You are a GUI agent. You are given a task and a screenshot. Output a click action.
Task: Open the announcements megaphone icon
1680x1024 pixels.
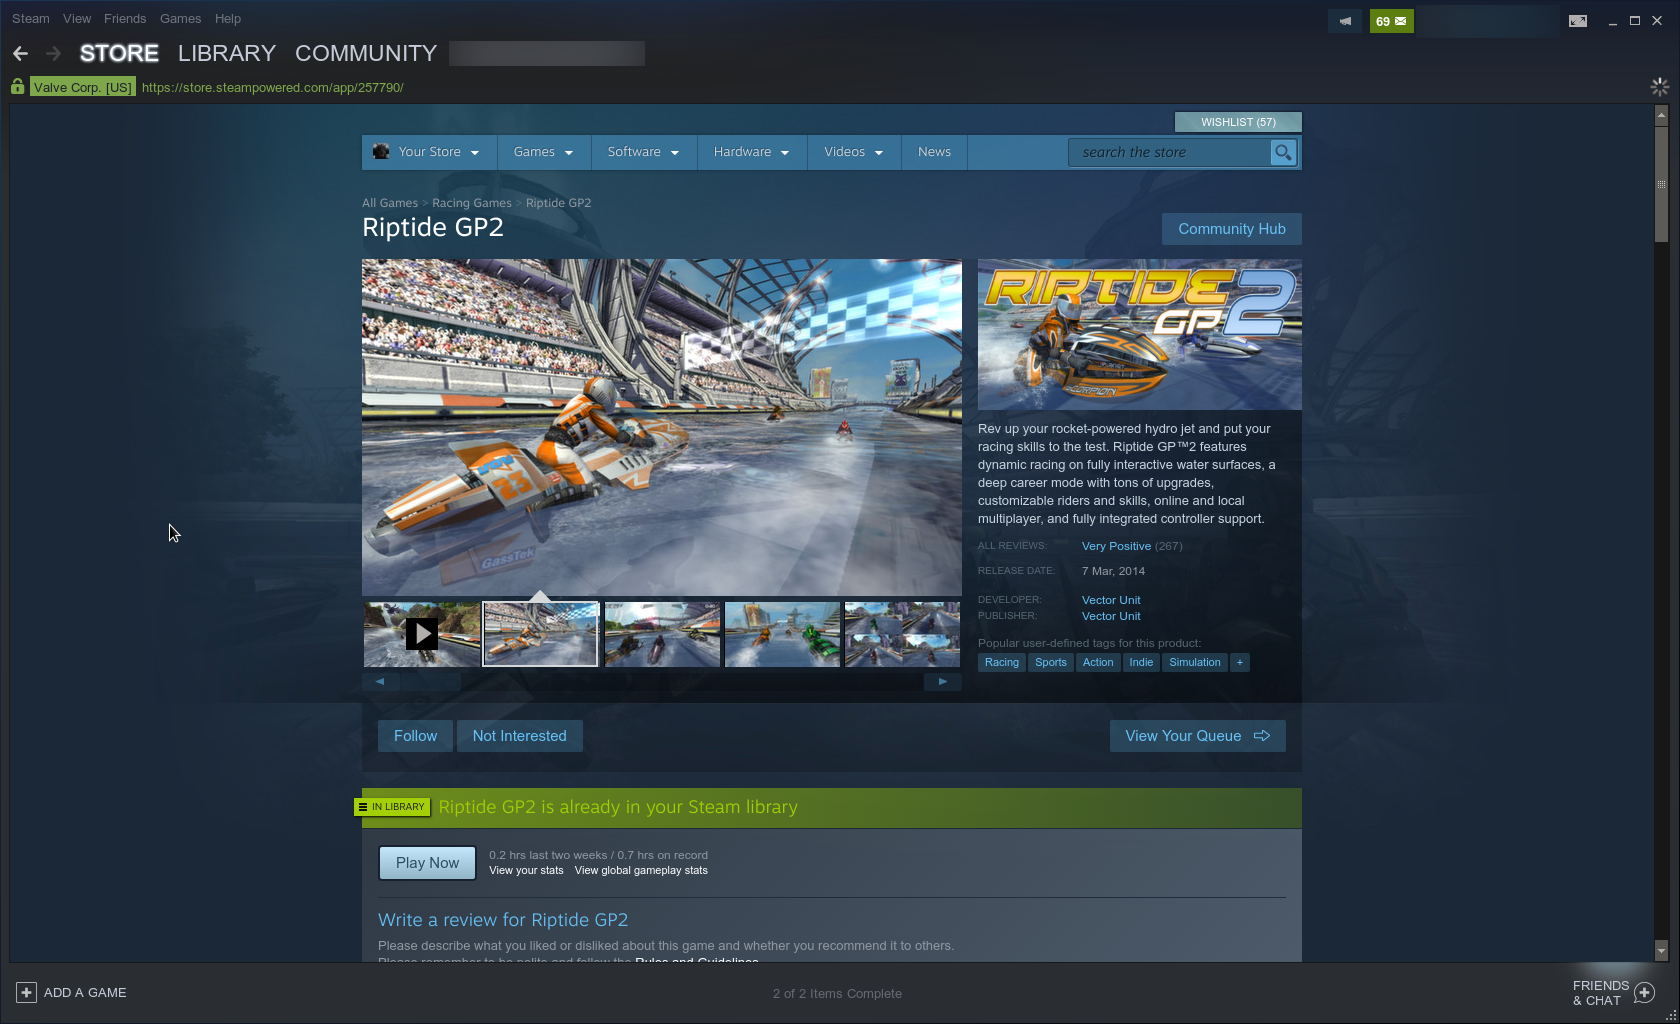click(x=1345, y=21)
